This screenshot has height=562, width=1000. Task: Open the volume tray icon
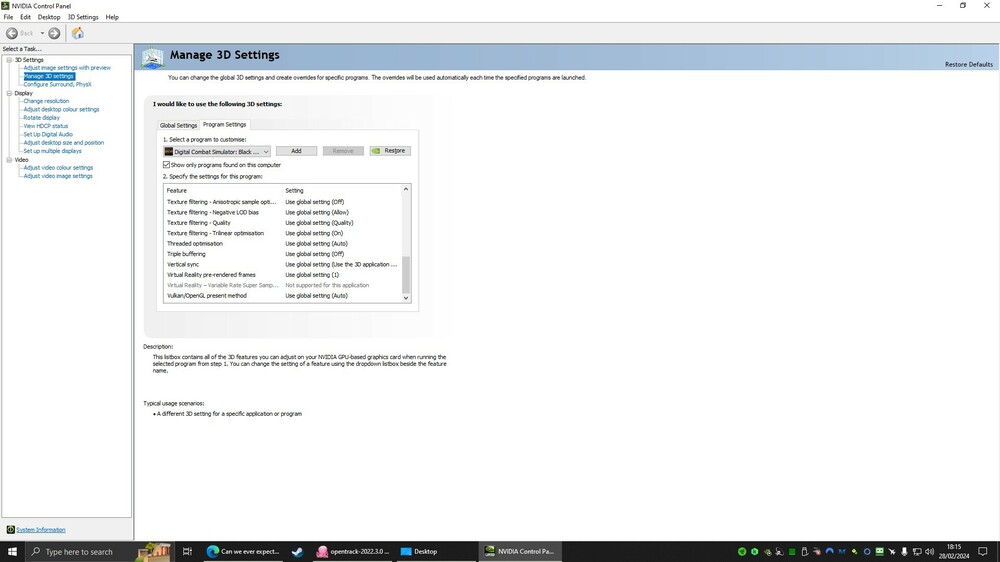[929, 552]
